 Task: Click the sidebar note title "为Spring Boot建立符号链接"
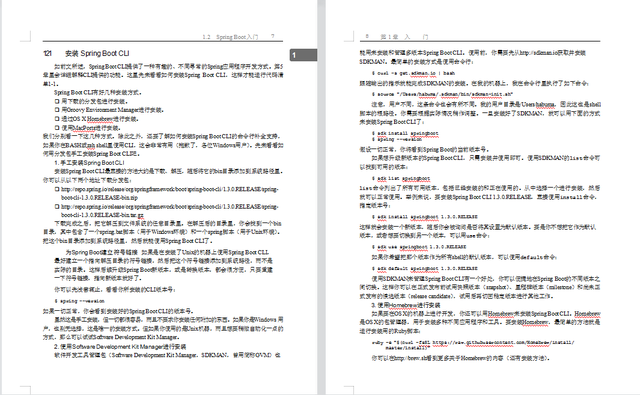101,252
